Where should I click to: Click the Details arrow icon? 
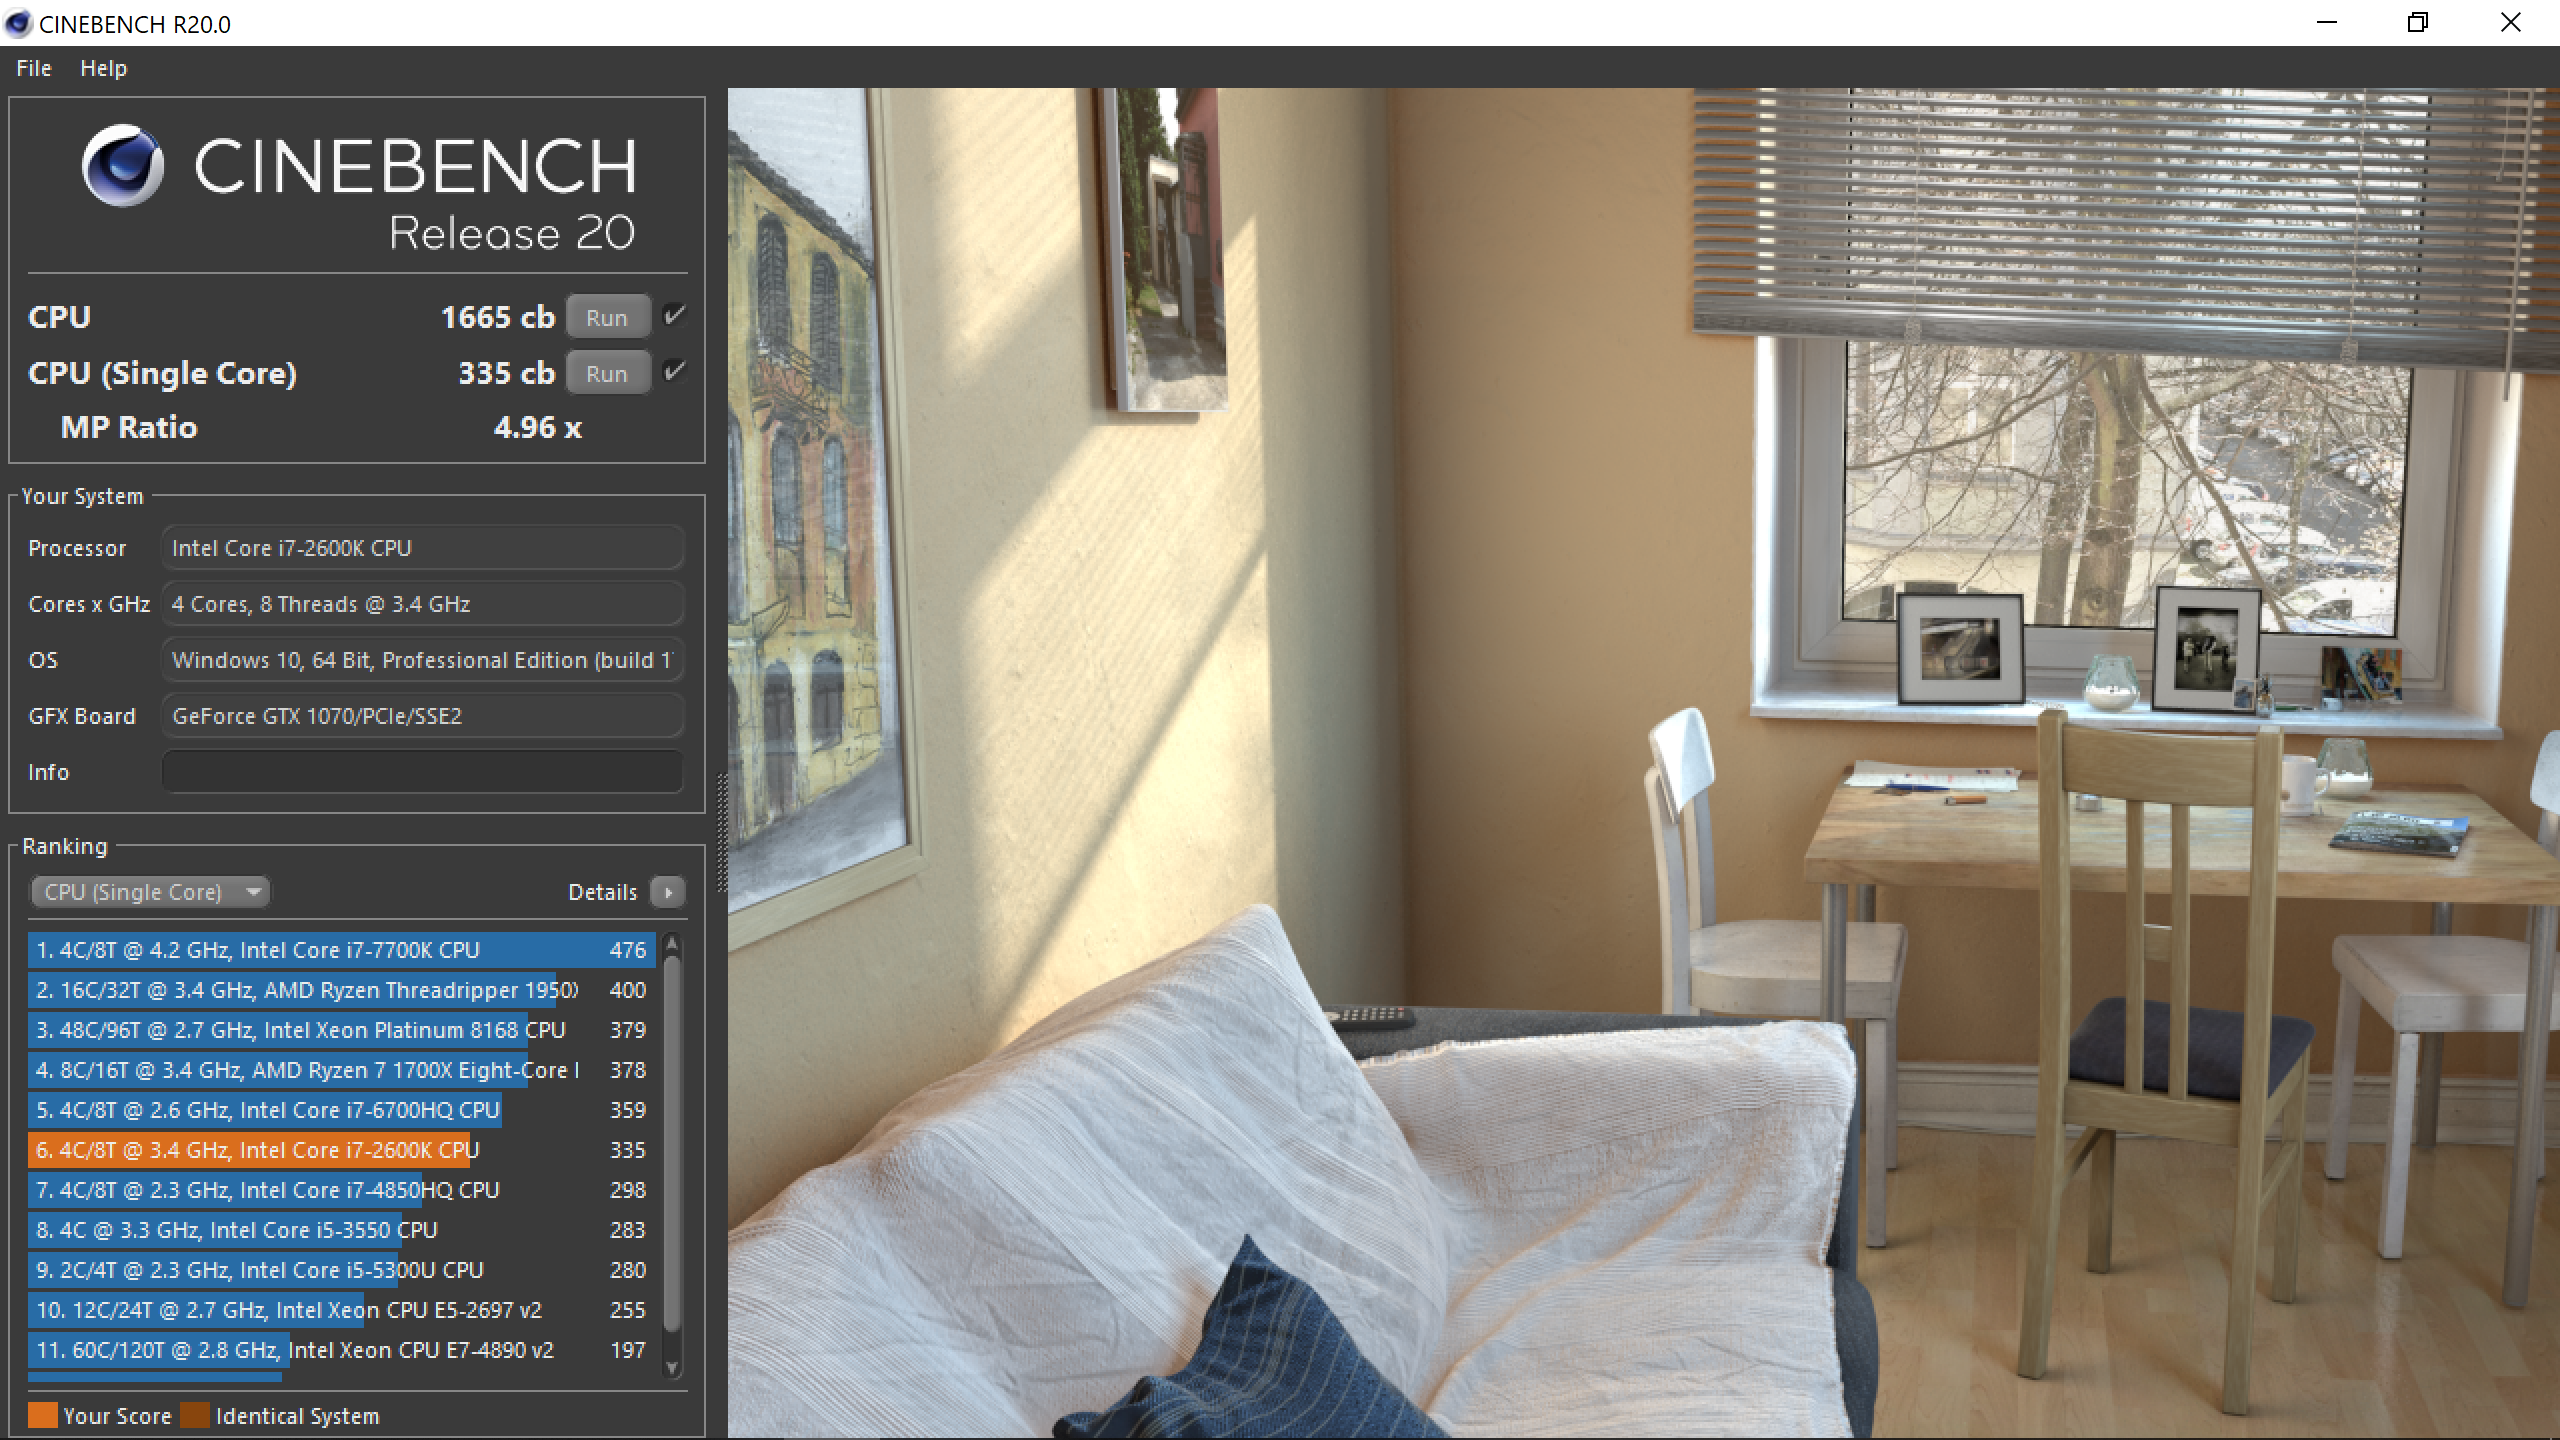pyautogui.click(x=667, y=892)
